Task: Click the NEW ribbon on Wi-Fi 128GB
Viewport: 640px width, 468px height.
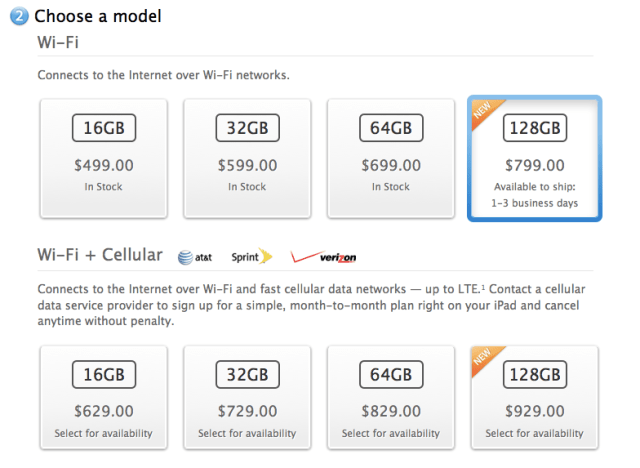Action: tap(484, 112)
